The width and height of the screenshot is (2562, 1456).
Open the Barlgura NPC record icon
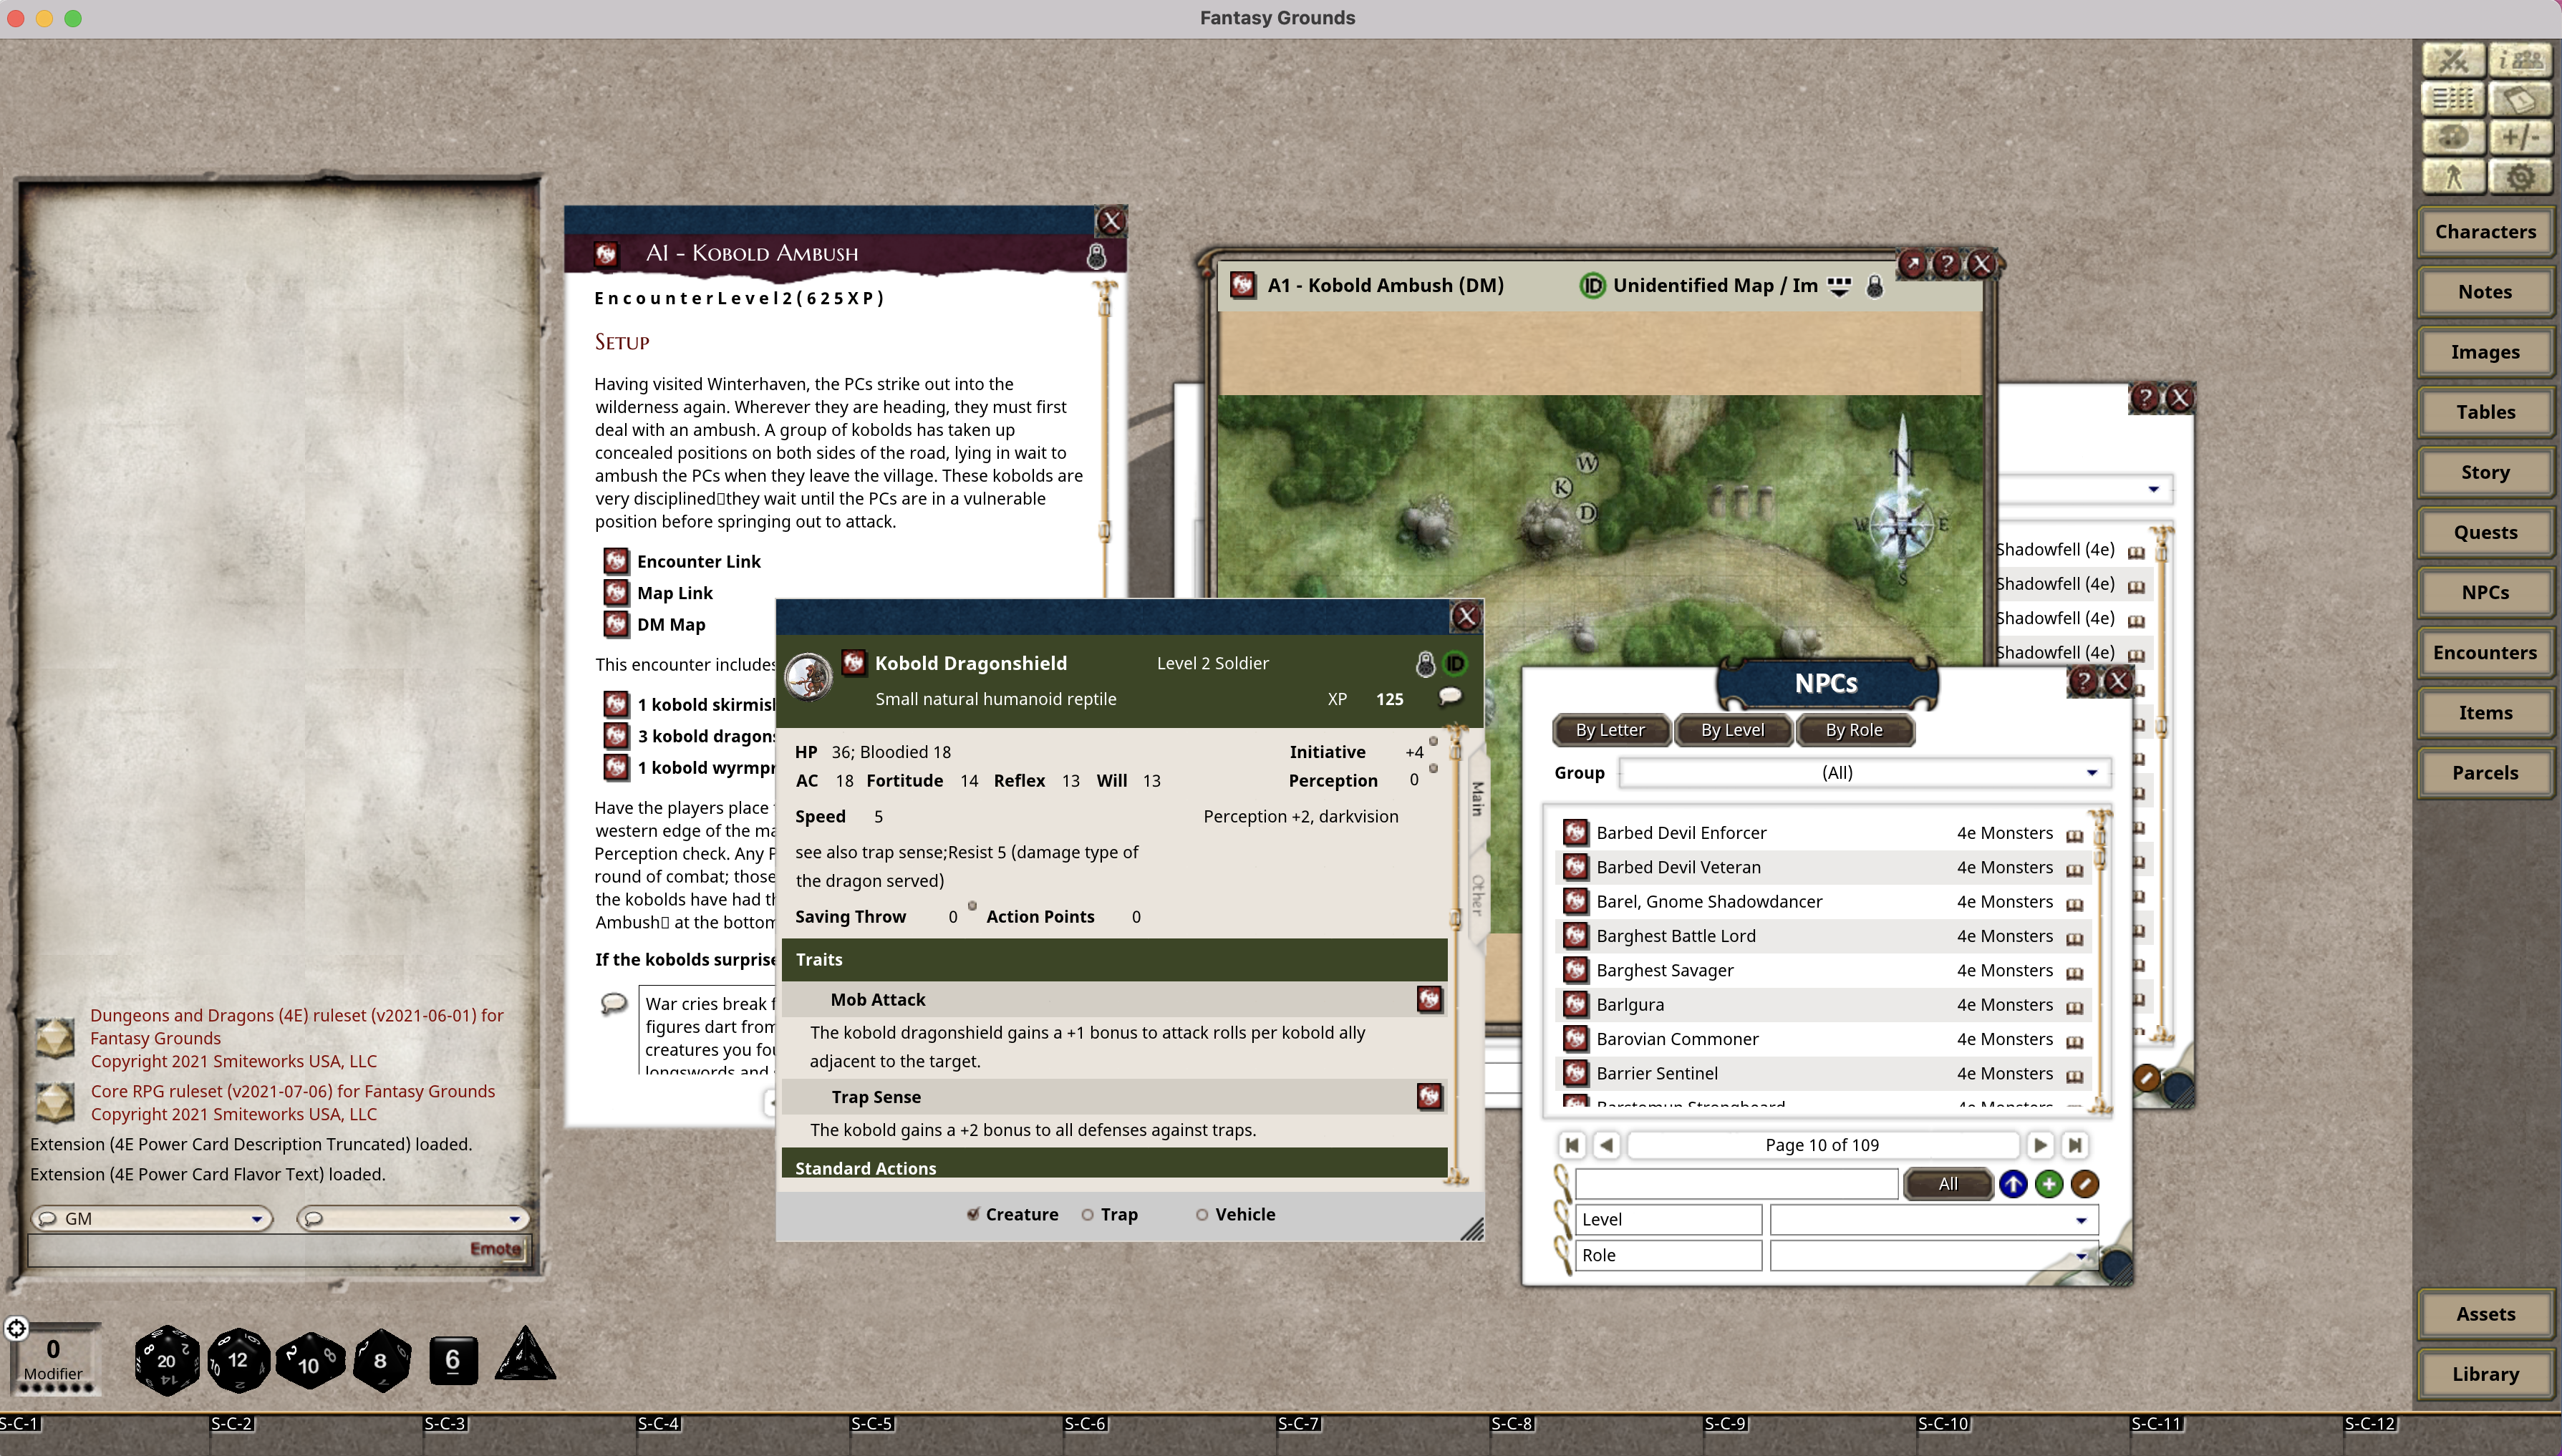1575,1004
